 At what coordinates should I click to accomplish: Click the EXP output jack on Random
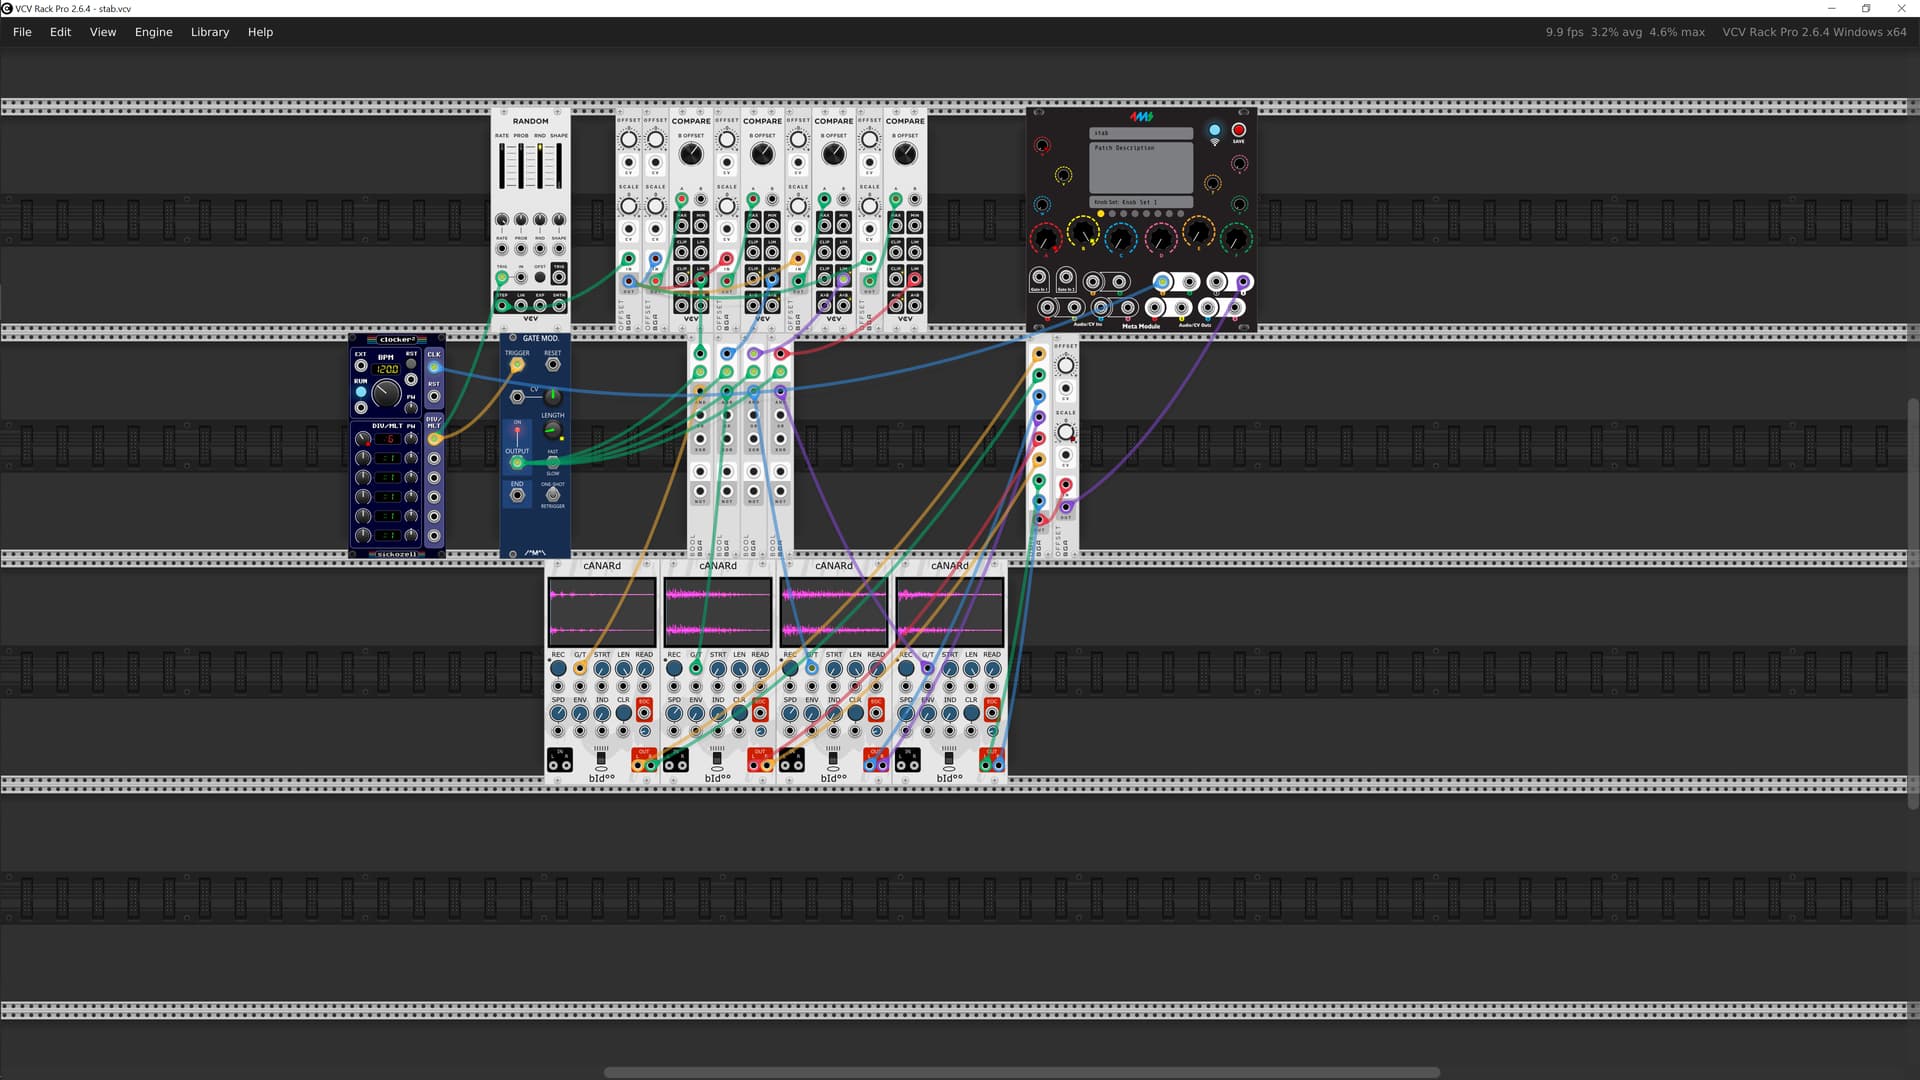[x=540, y=305]
